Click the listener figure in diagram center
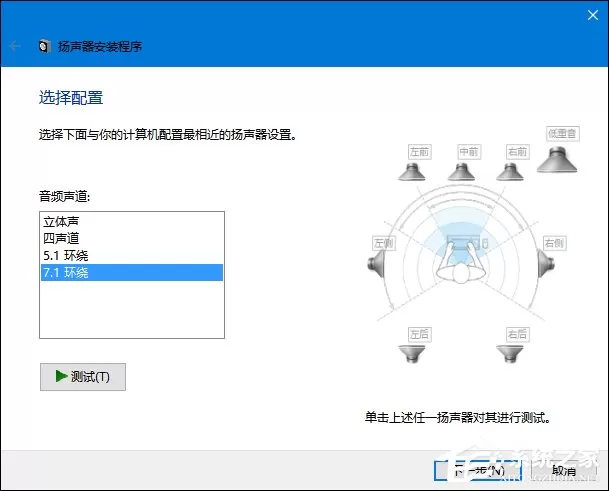The height and width of the screenshot is (491, 609). pyautogui.click(x=461, y=264)
